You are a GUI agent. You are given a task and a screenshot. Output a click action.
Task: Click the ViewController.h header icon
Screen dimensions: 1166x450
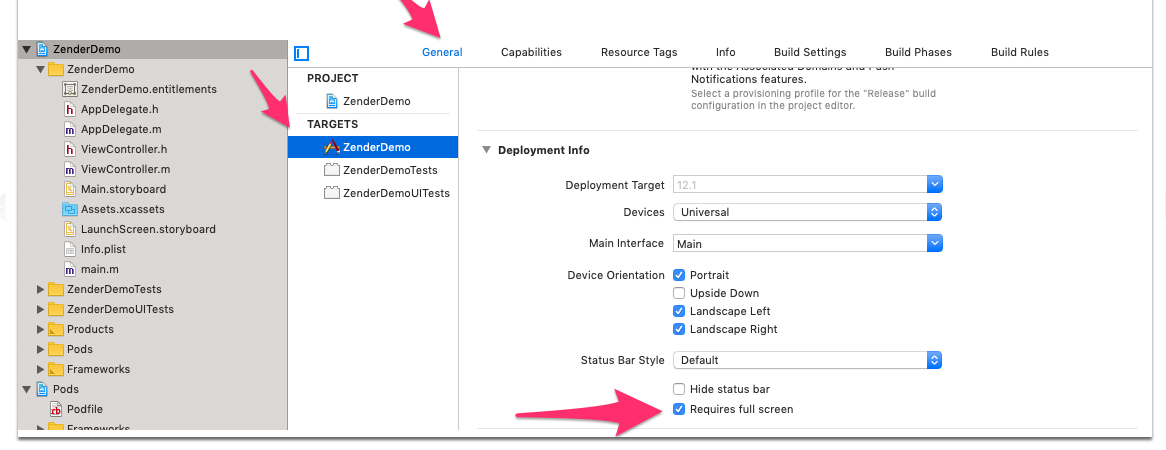coord(70,150)
